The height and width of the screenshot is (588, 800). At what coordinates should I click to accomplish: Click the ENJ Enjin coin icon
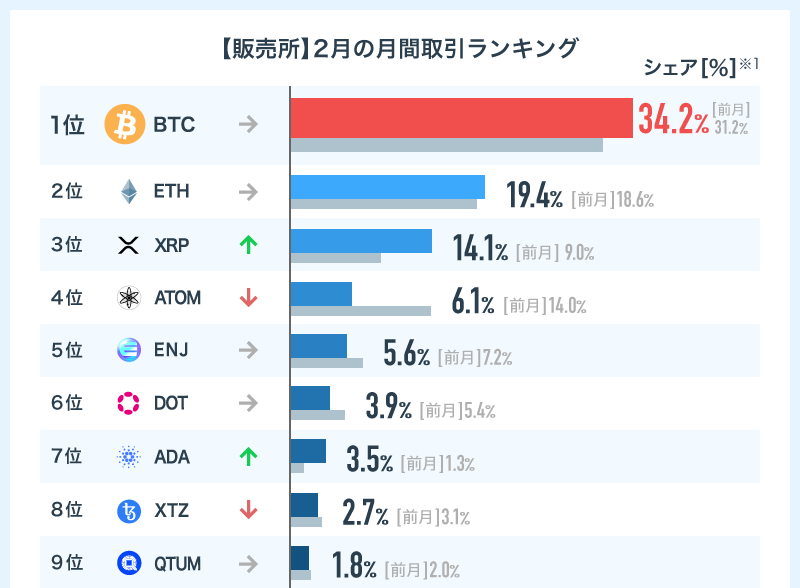128,350
